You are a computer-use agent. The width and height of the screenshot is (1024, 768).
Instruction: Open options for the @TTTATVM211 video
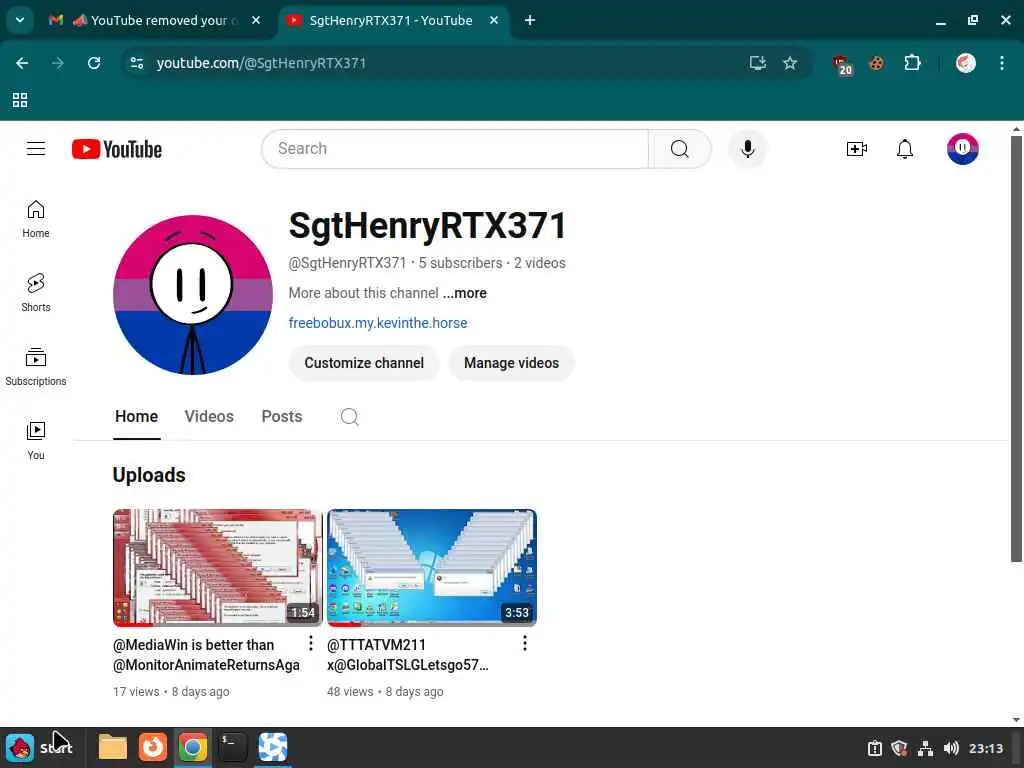click(x=524, y=643)
